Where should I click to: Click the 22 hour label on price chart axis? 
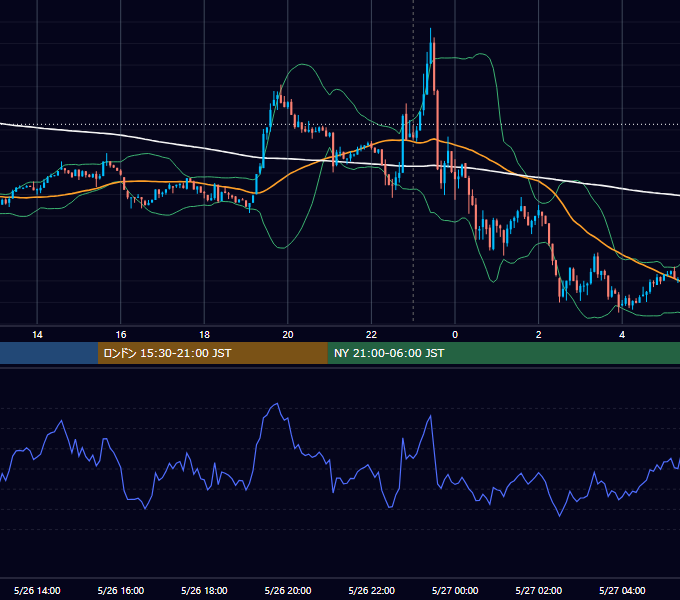pyautogui.click(x=372, y=335)
